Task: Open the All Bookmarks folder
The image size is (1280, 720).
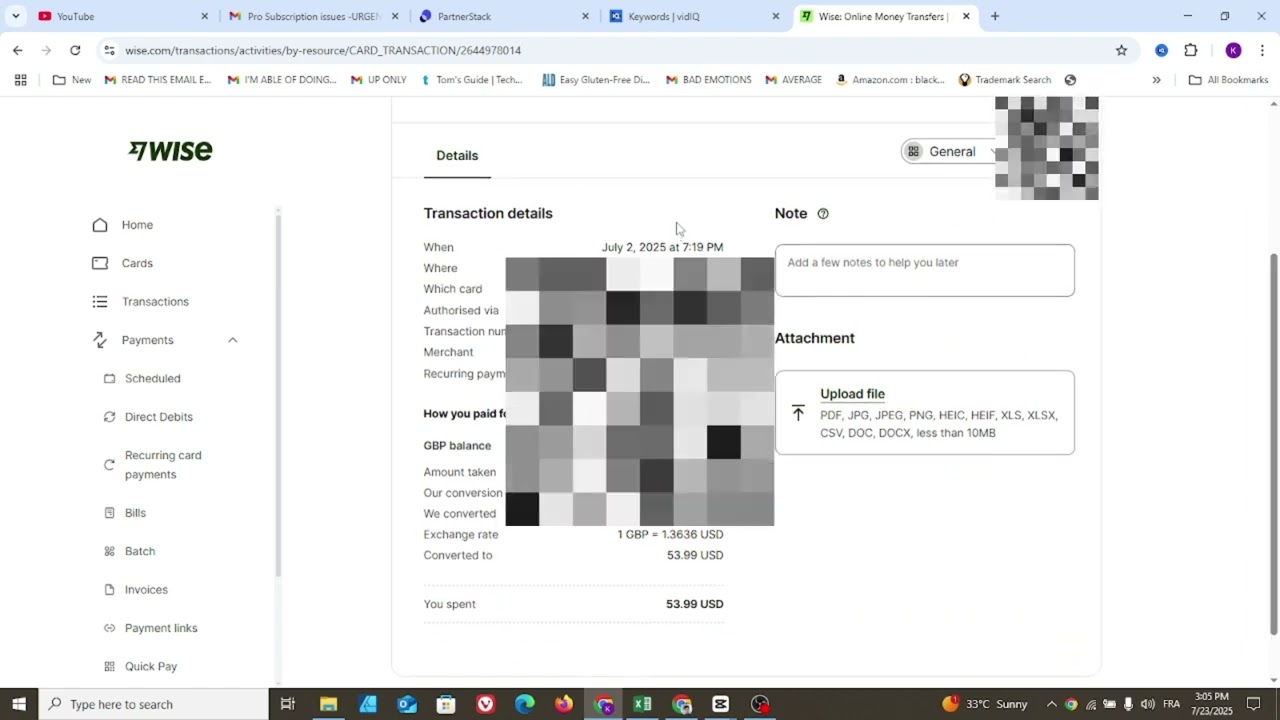Action: [x=1228, y=80]
